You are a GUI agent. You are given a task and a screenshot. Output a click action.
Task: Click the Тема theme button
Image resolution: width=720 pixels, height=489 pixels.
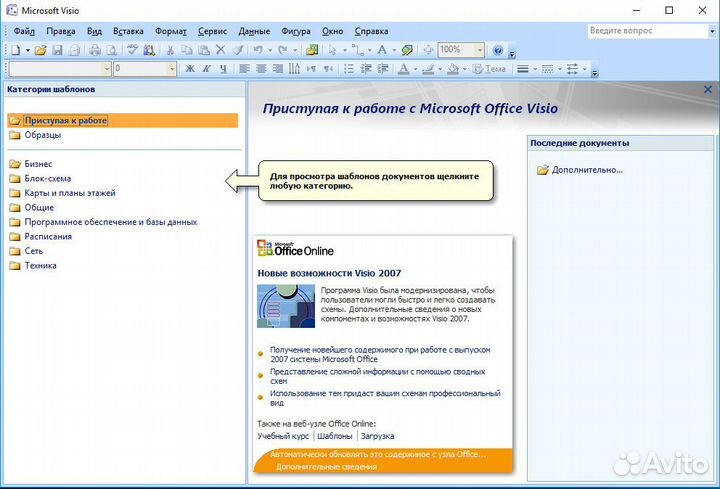tap(489, 69)
